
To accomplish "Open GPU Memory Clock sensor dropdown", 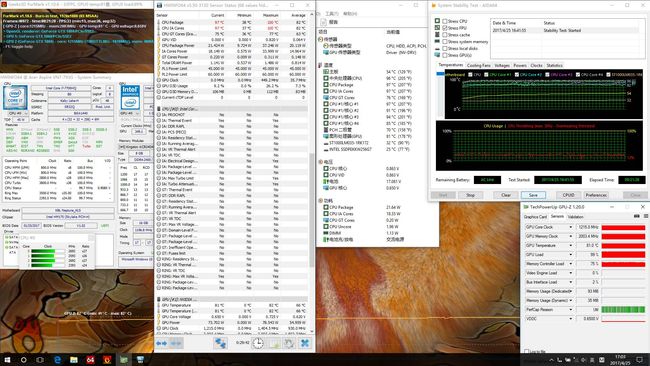I will (x=570, y=236).
